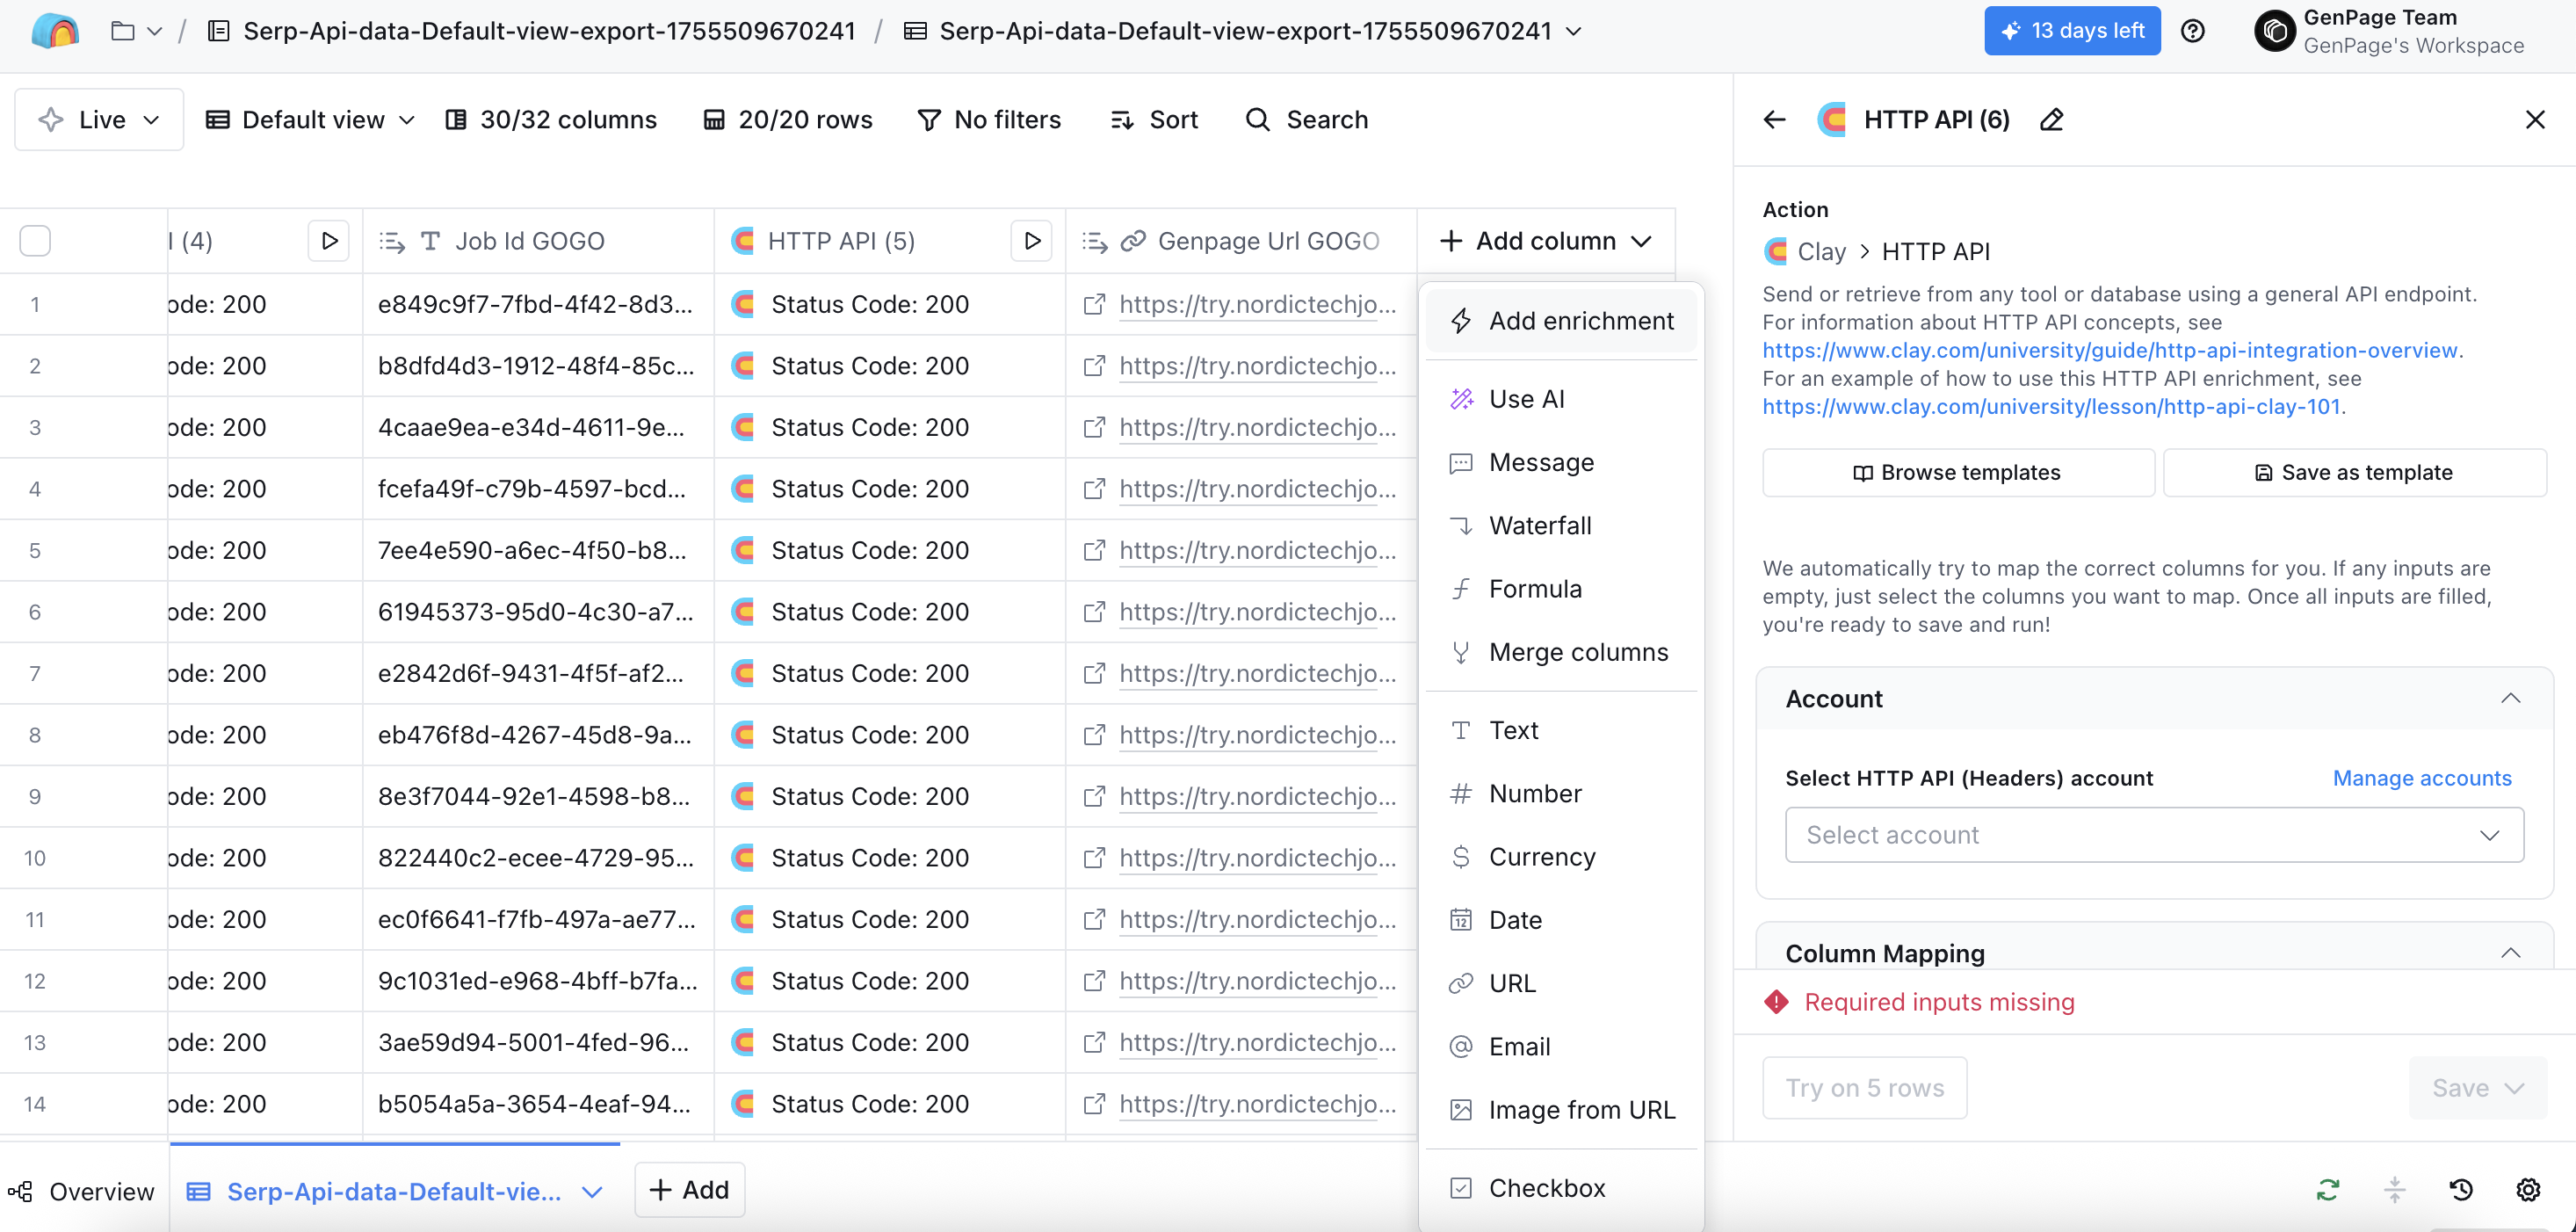The width and height of the screenshot is (2576, 1232).
Task: Click the Manage accounts link
Action: 2421,778
